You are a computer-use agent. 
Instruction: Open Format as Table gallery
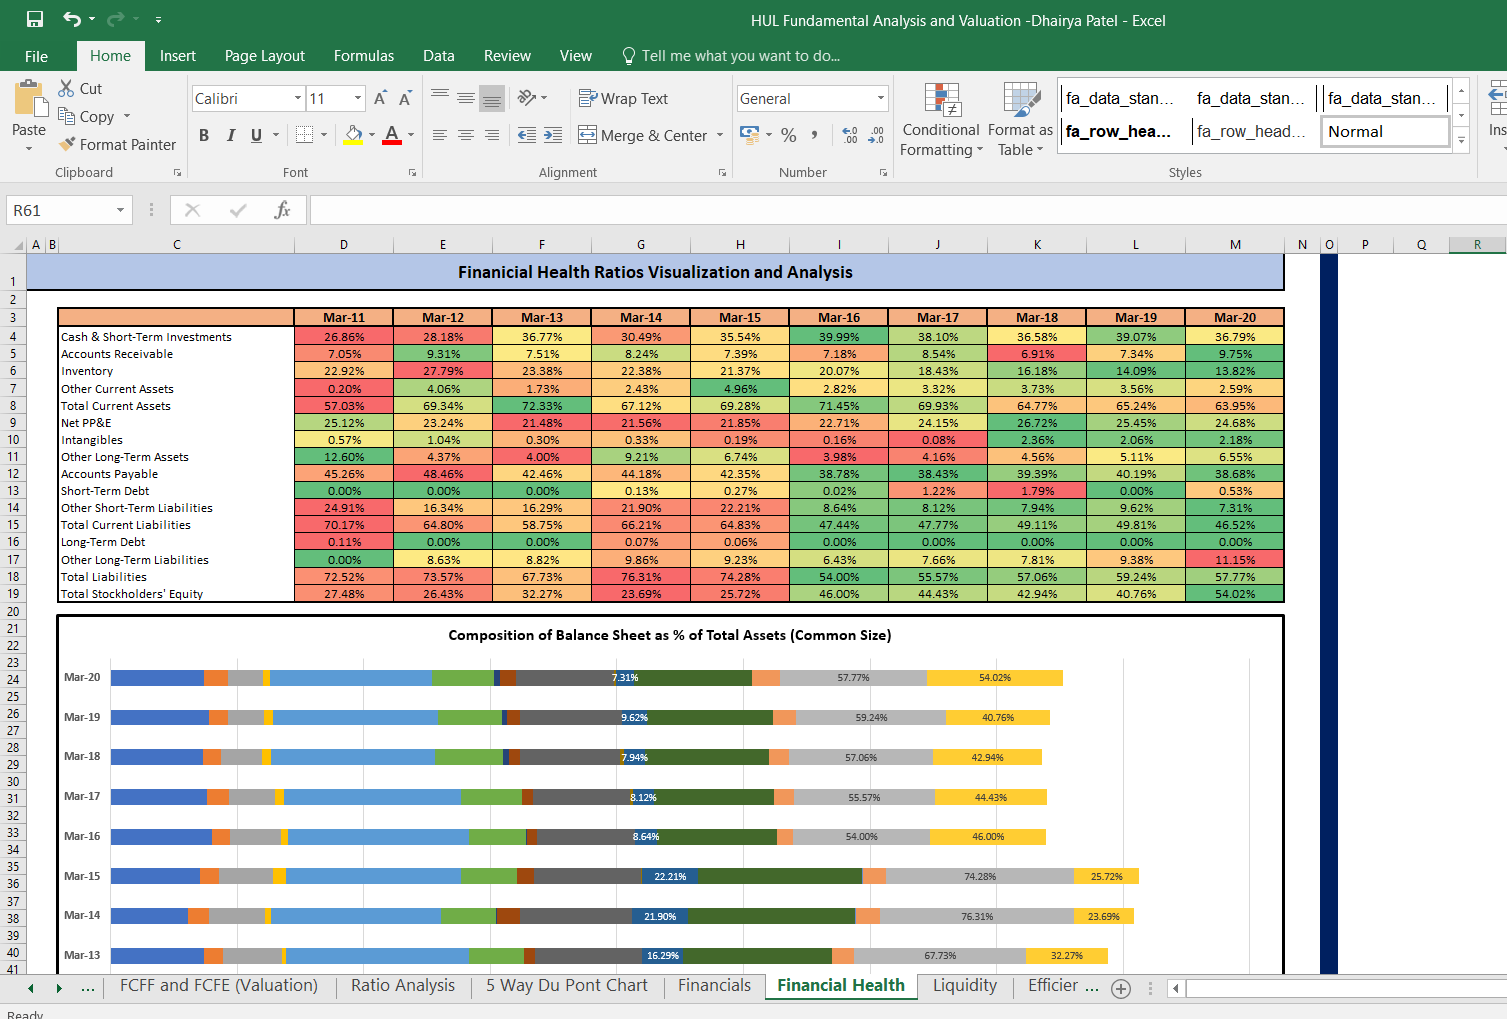coord(1020,119)
